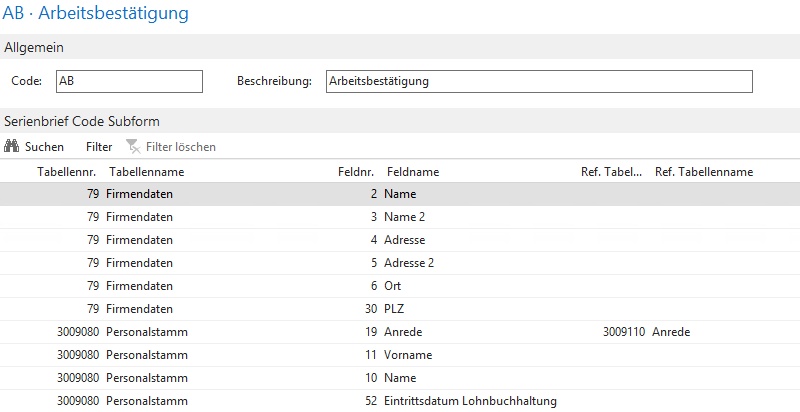The height and width of the screenshot is (412, 800).
Task: Click the binoculars Suchen icon
Action: (13, 146)
